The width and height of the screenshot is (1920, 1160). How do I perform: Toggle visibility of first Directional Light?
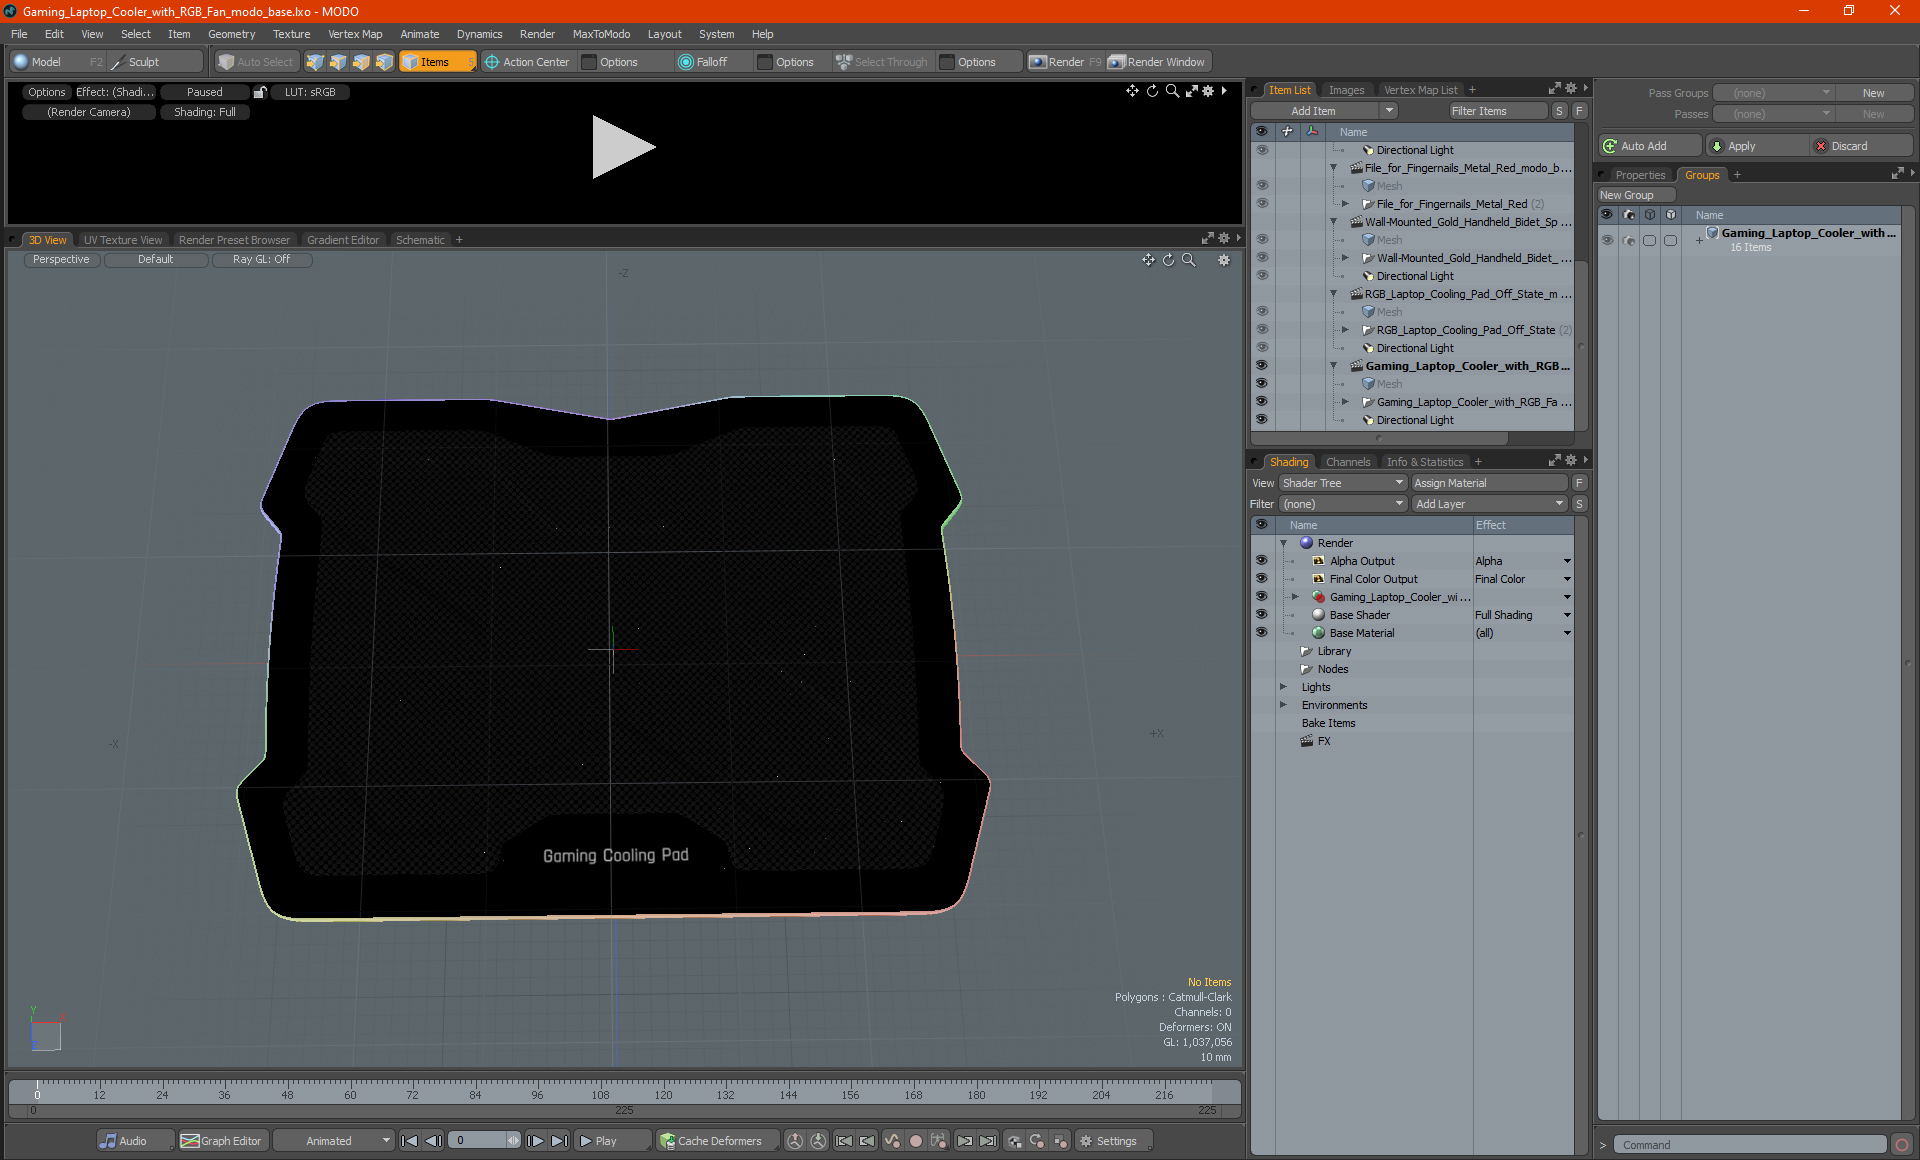click(1261, 150)
